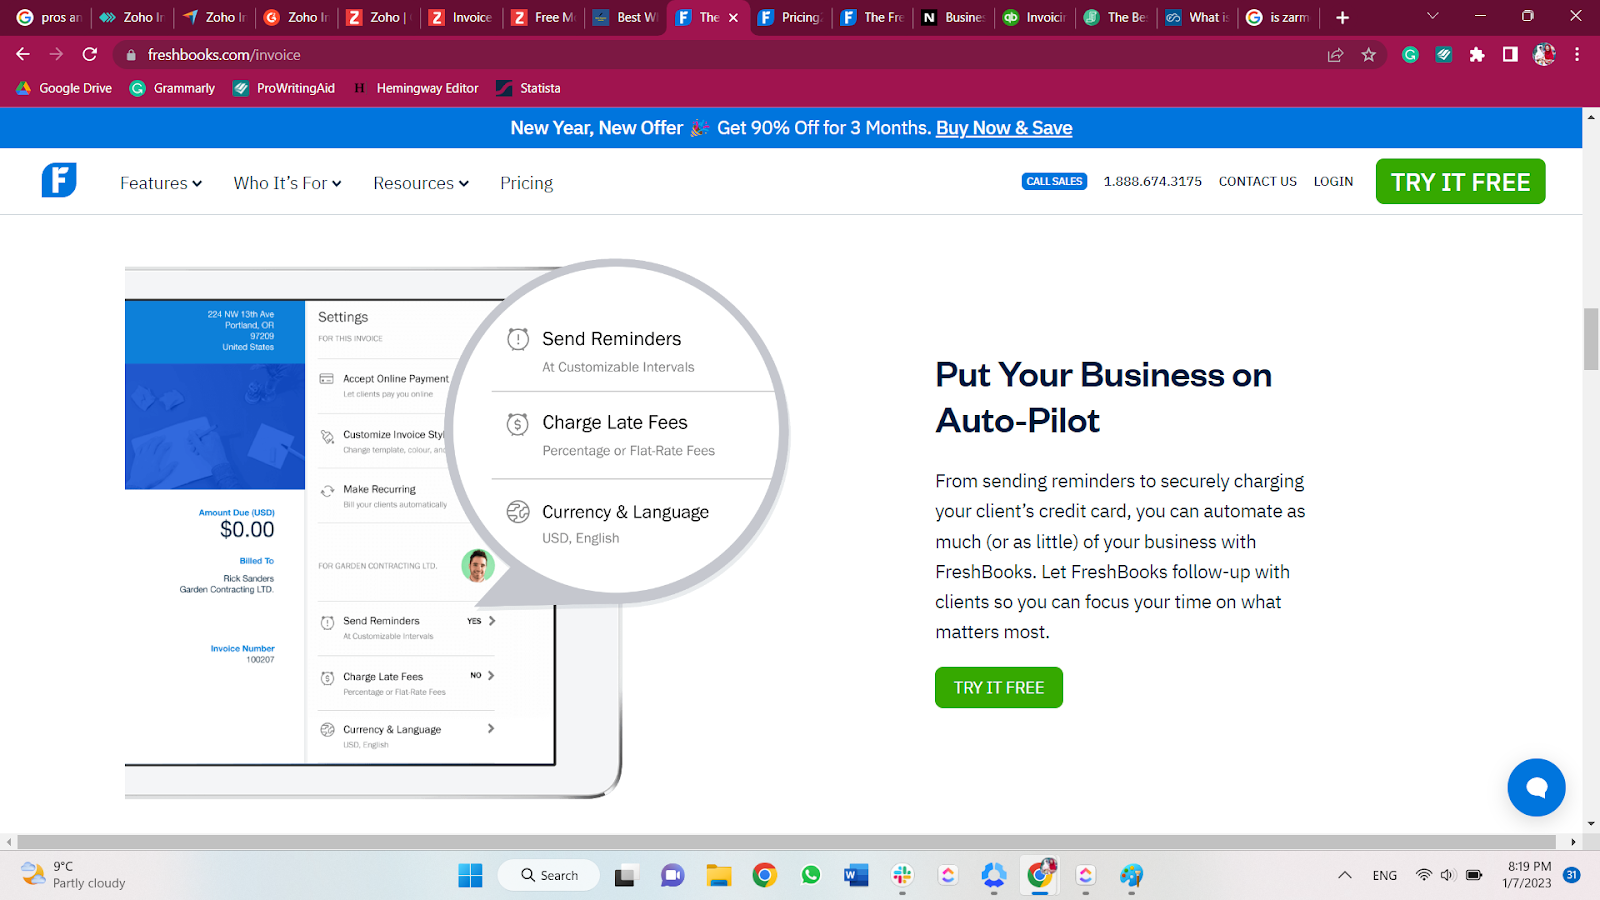Click the browser side panel icon

[x=1510, y=55]
